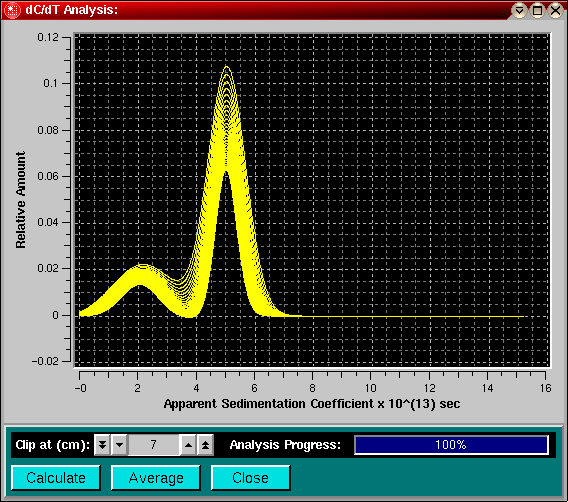
Task: Close window with title bar X button
Action: click(x=556, y=10)
